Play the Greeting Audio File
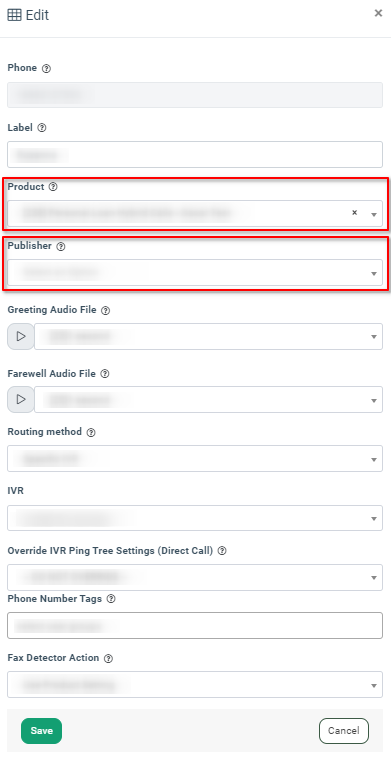 click(21, 336)
